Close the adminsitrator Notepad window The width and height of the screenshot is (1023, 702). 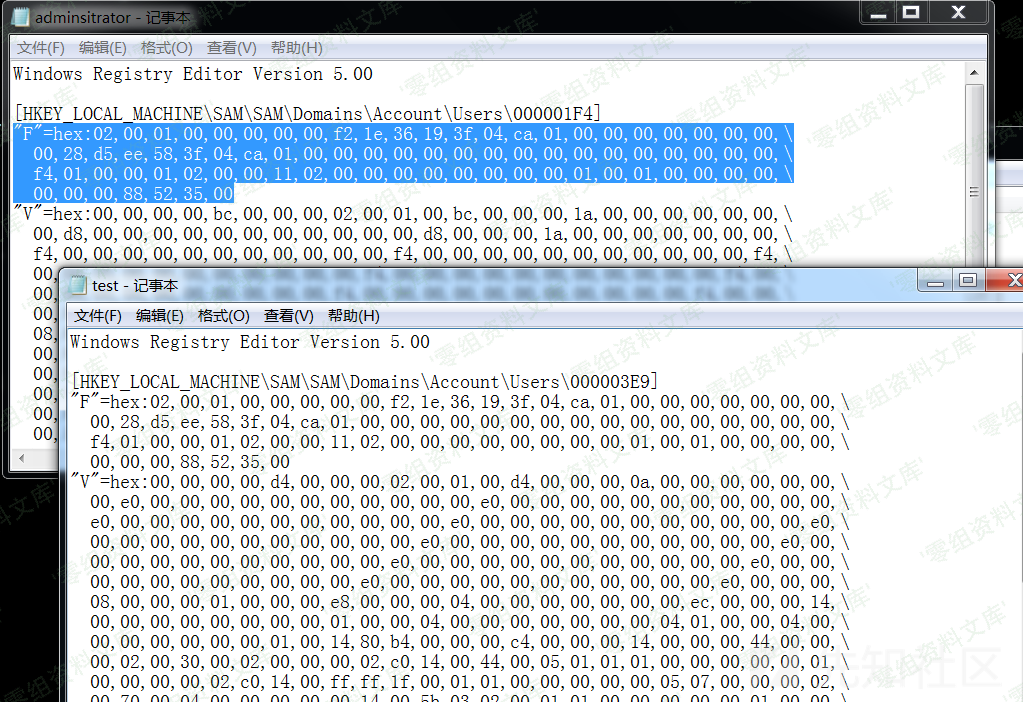tap(957, 13)
